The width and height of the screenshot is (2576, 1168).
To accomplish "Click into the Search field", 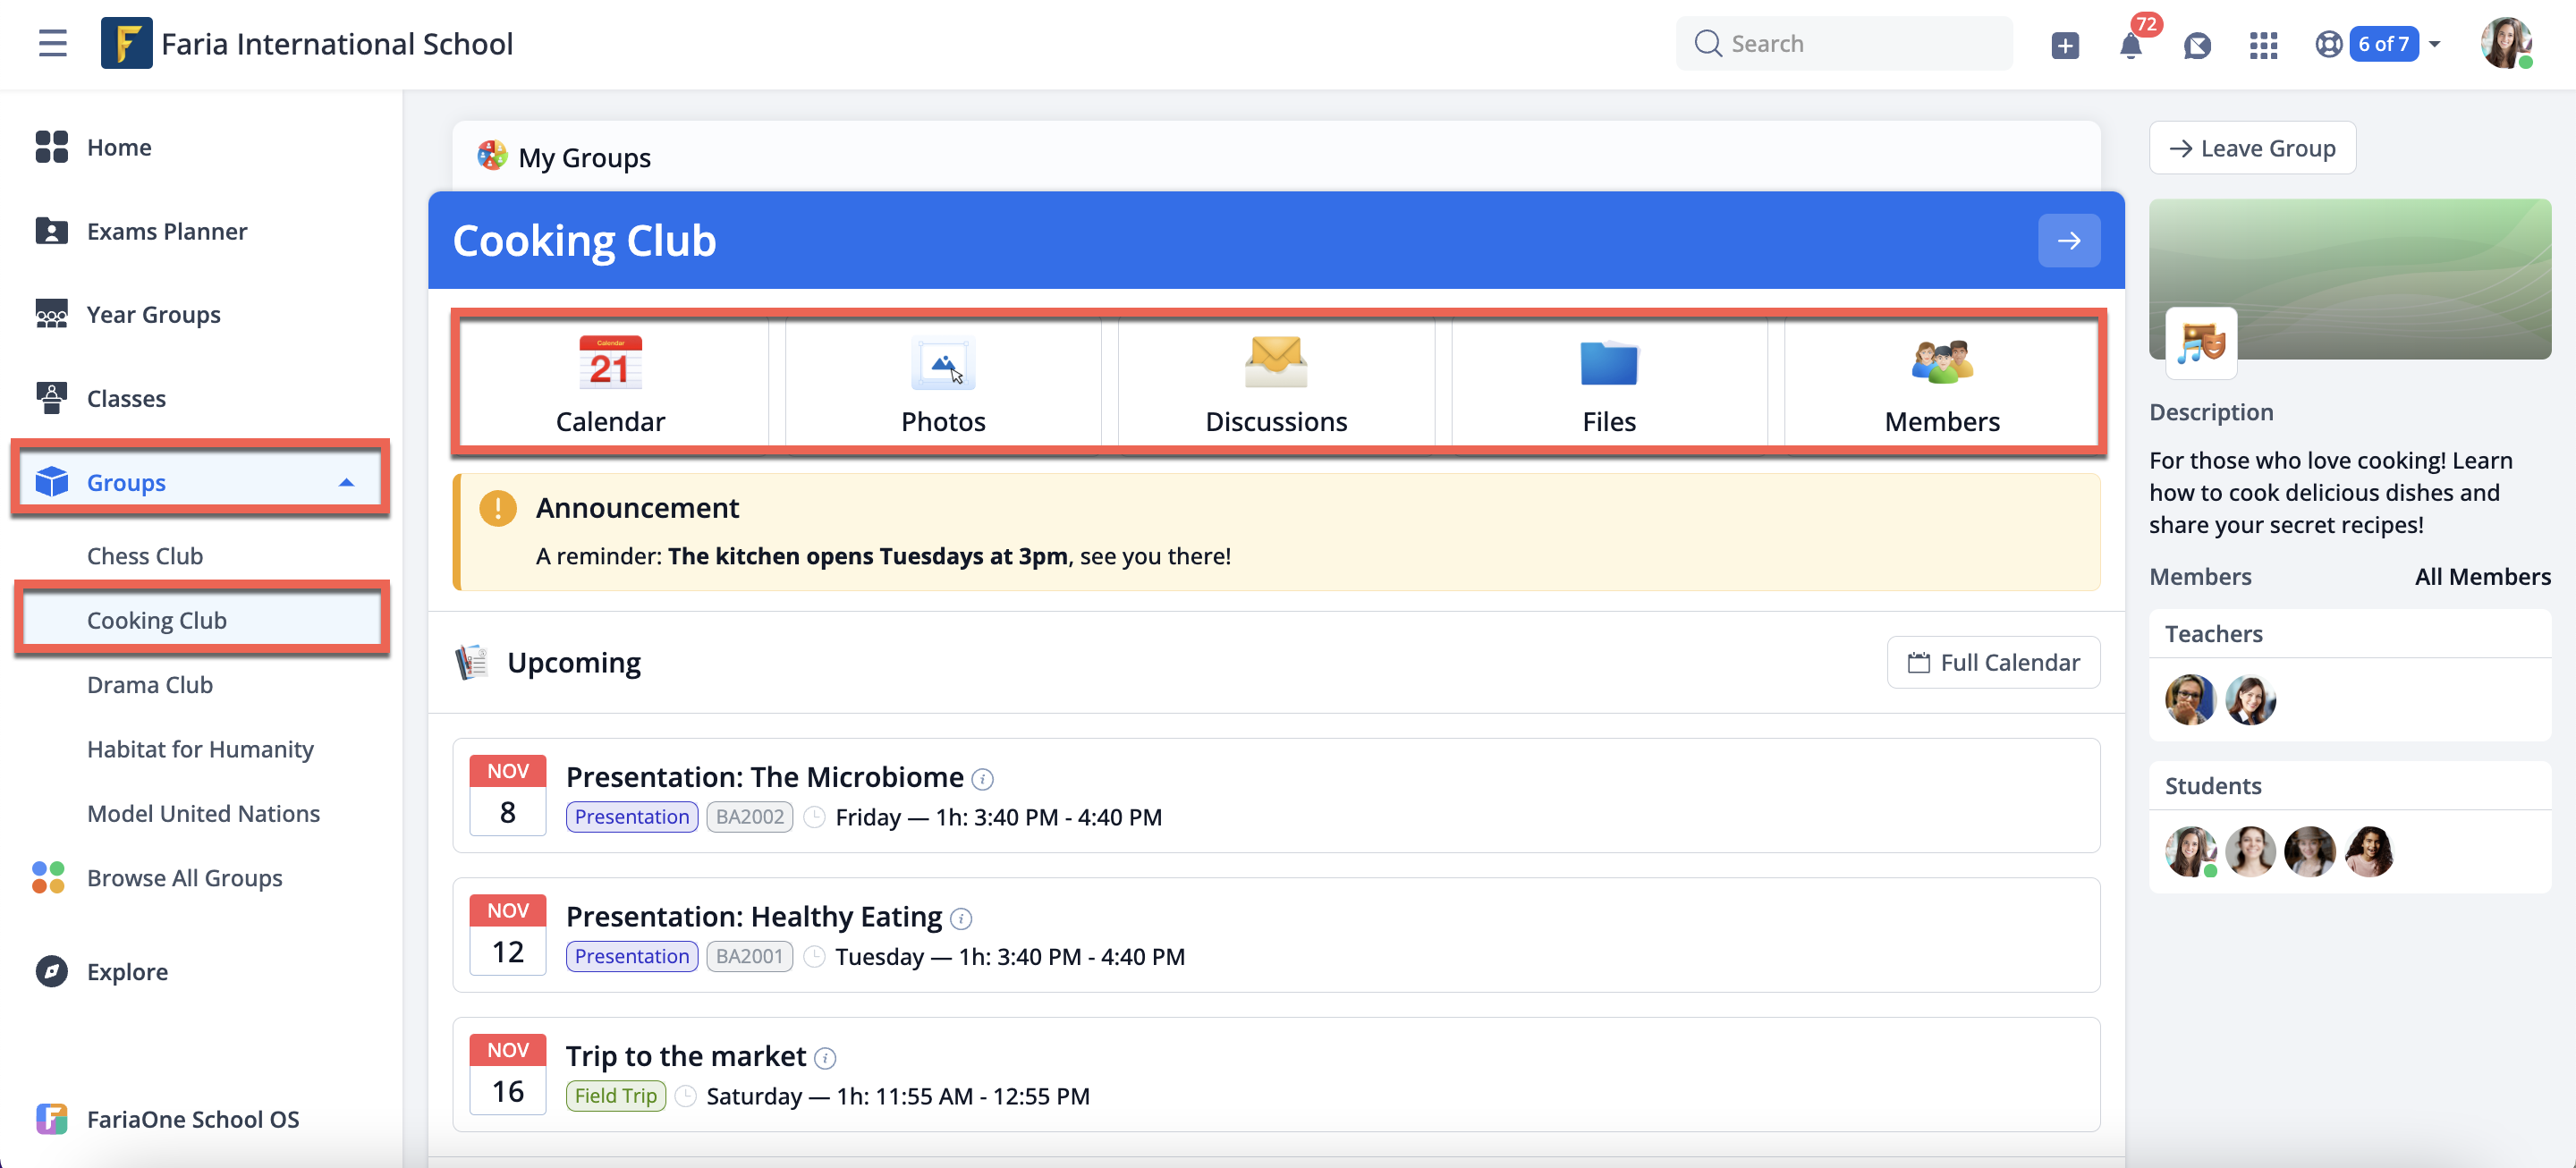I will (x=1843, y=44).
